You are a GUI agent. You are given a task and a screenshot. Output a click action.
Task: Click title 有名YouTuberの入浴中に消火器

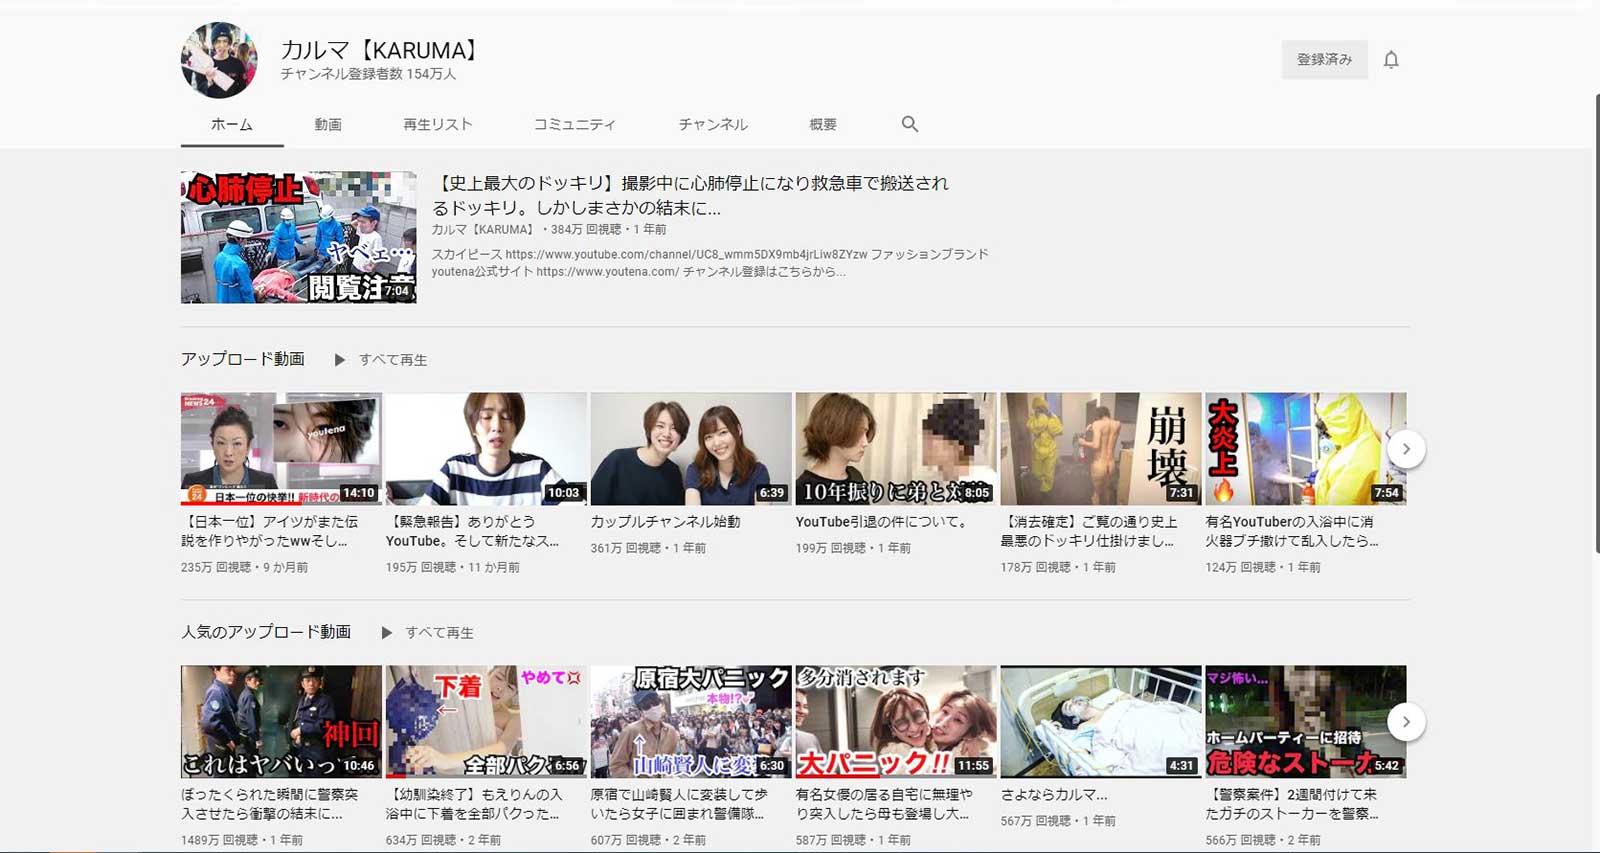pos(1292,531)
